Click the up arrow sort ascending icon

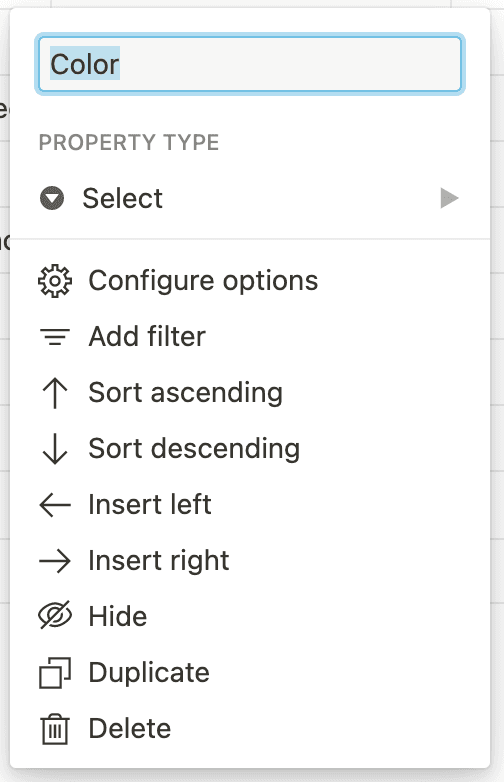(x=55, y=393)
